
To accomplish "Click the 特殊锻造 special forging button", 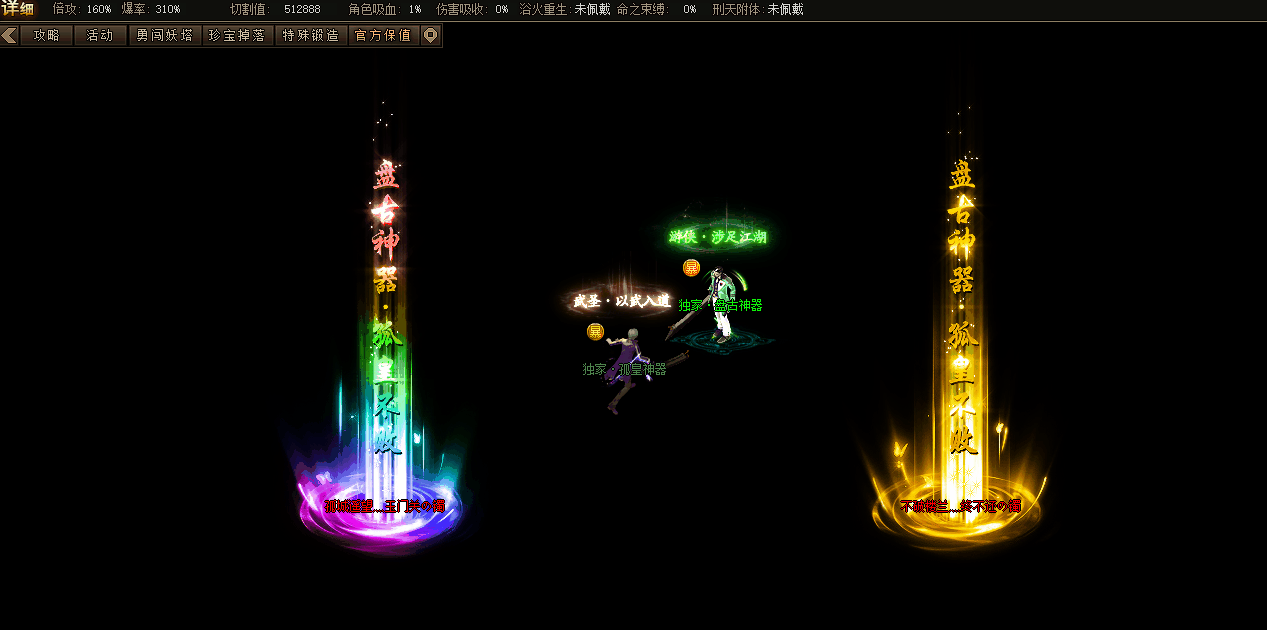I will coord(310,36).
